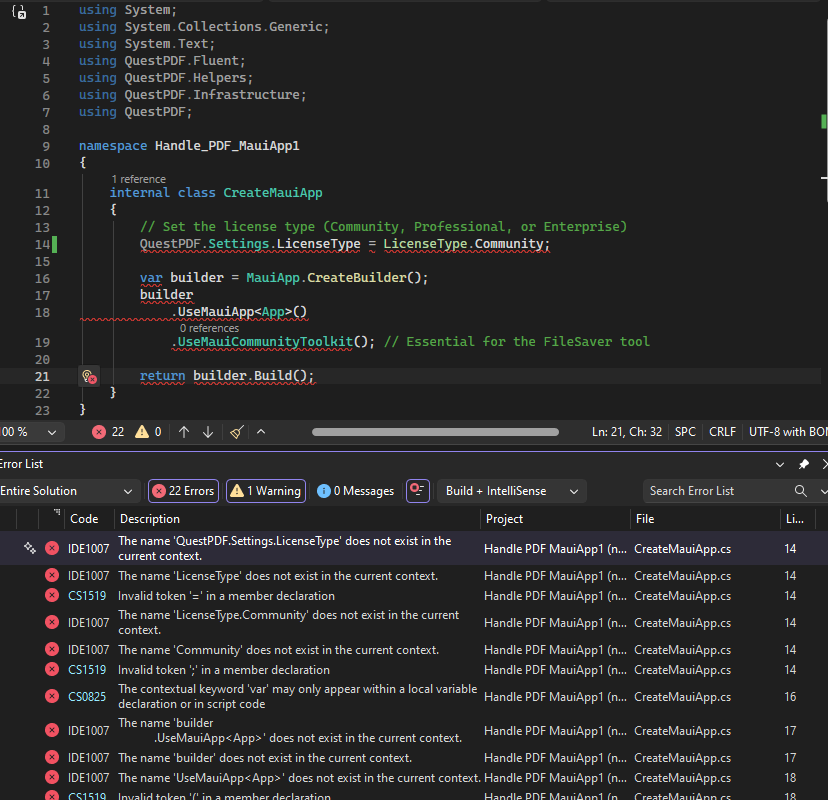
Task: Select the error "The name 'Community' does not exist"
Action: pos(414,650)
